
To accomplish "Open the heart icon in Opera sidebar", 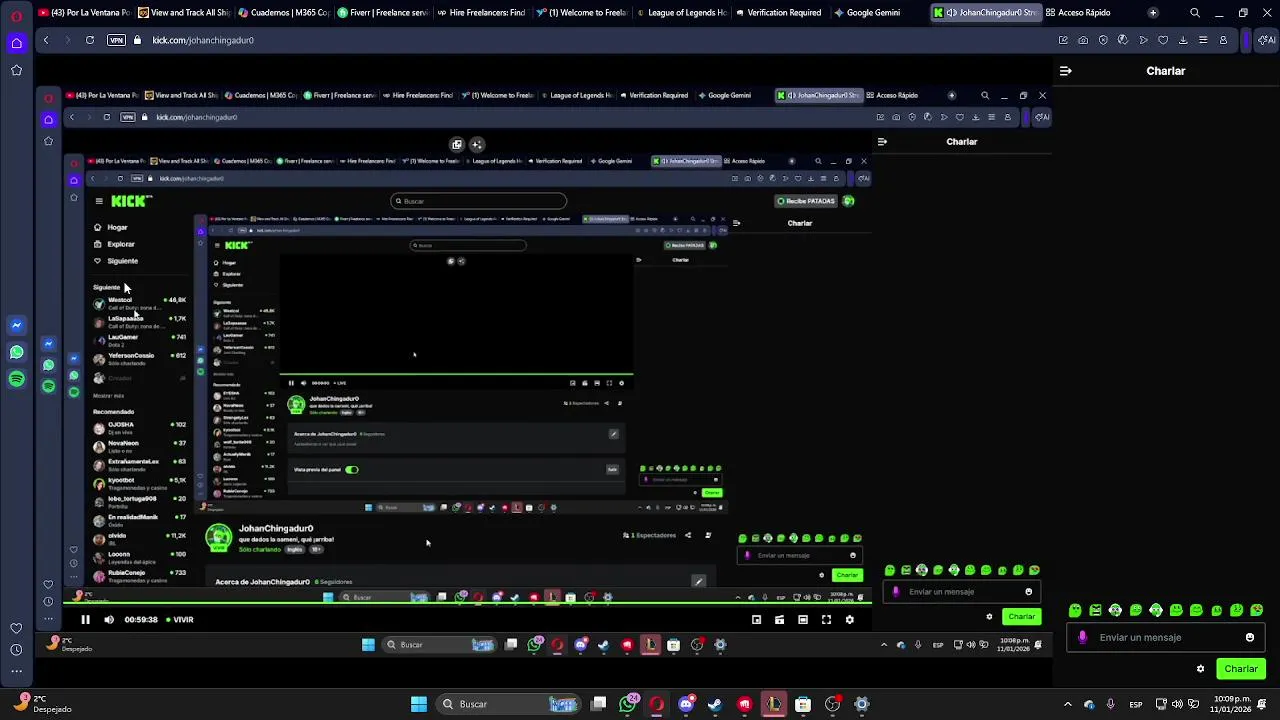I will click(16, 628).
